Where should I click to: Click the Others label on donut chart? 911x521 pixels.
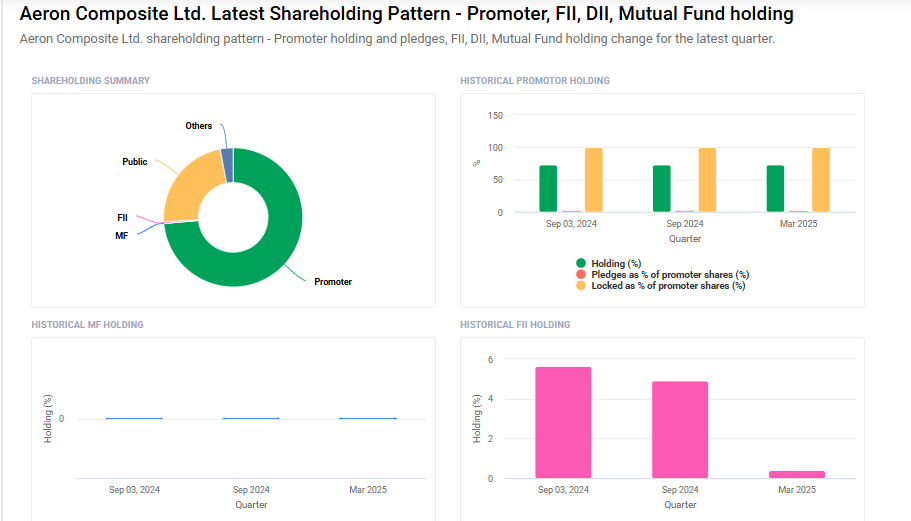pos(199,125)
